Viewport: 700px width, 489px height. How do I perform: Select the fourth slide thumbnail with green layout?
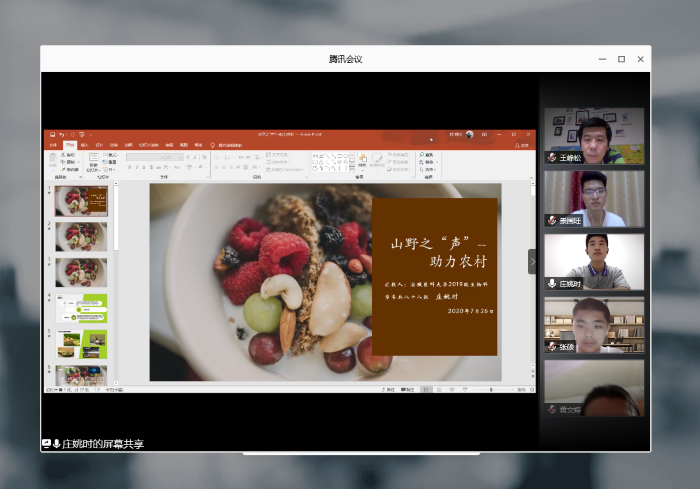pos(81,309)
